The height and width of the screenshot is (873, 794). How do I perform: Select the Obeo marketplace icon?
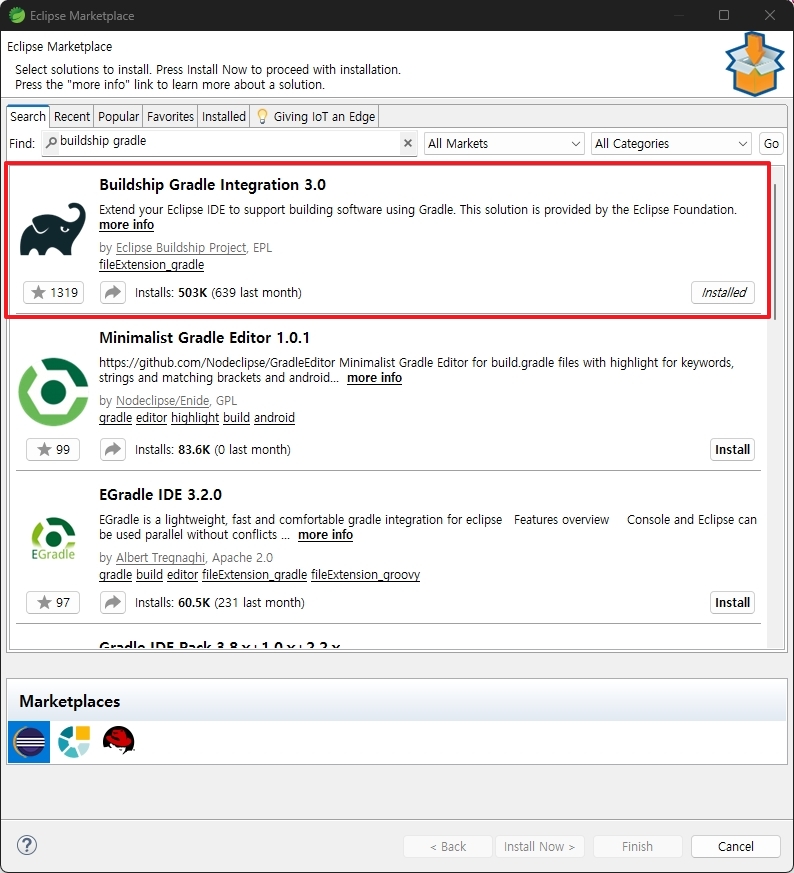[74, 742]
